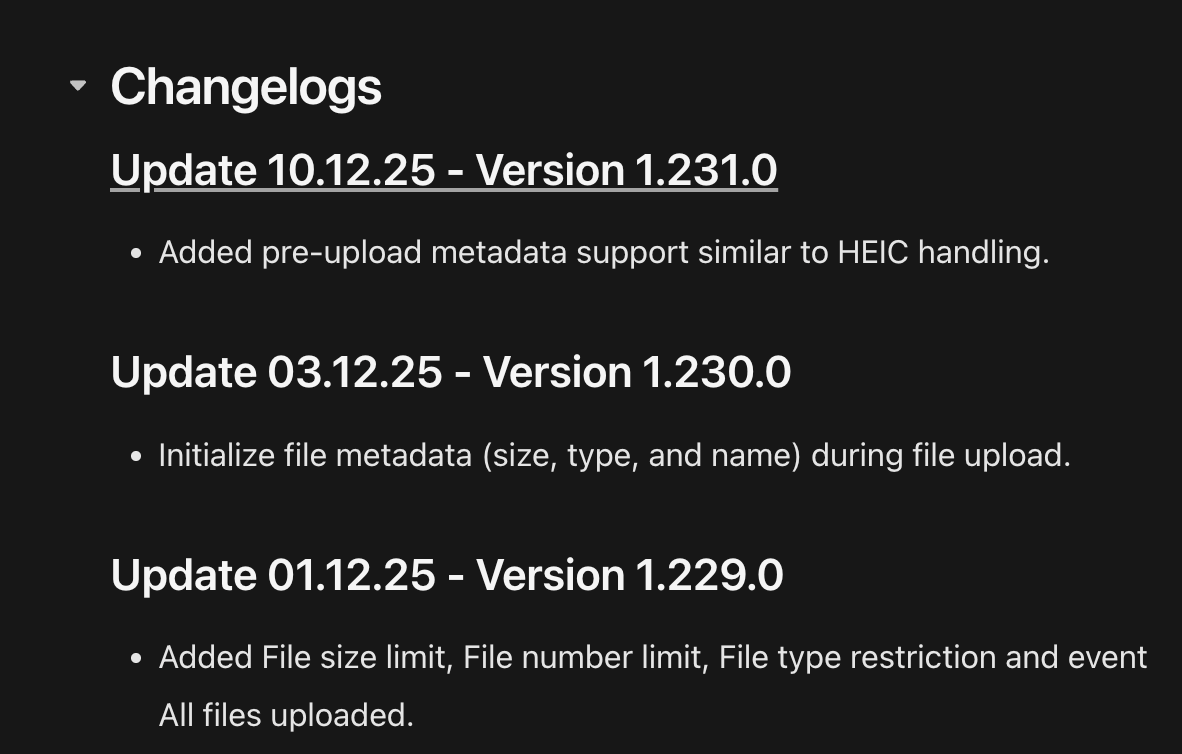Click the words 'File number limit'

pos(582,658)
